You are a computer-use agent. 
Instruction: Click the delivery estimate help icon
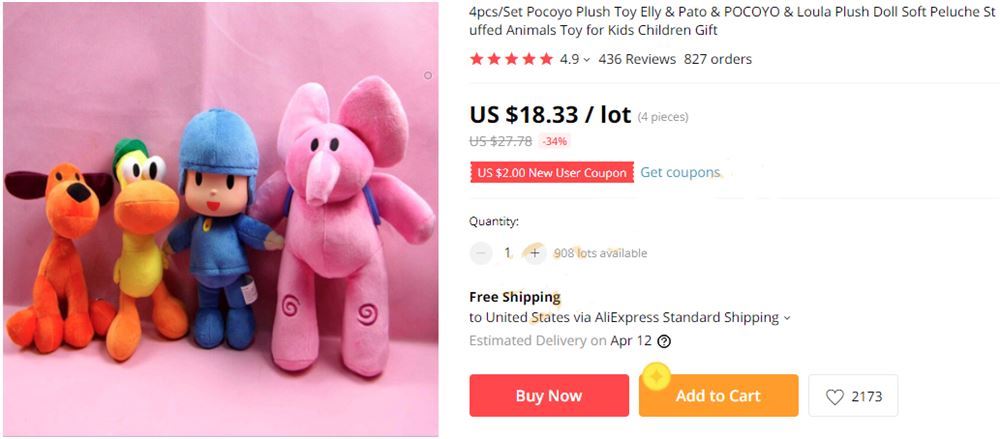(664, 341)
